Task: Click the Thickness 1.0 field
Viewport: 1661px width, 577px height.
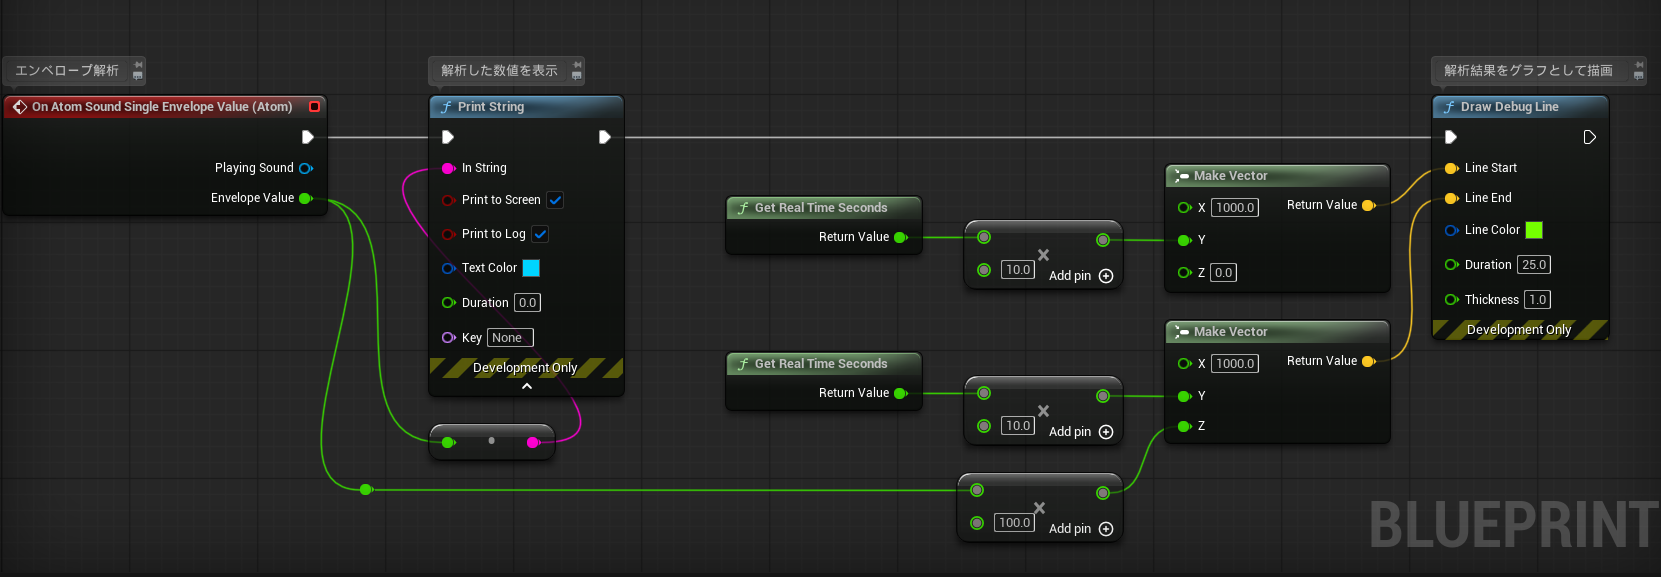Action: (1538, 300)
